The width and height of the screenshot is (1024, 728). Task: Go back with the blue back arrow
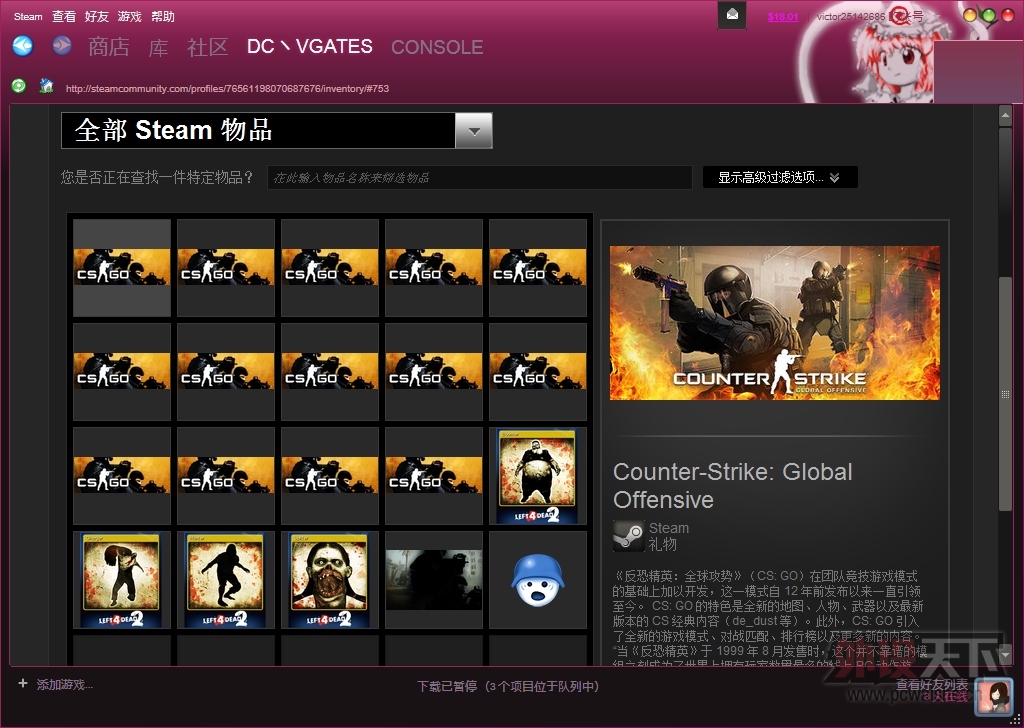pos(23,46)
